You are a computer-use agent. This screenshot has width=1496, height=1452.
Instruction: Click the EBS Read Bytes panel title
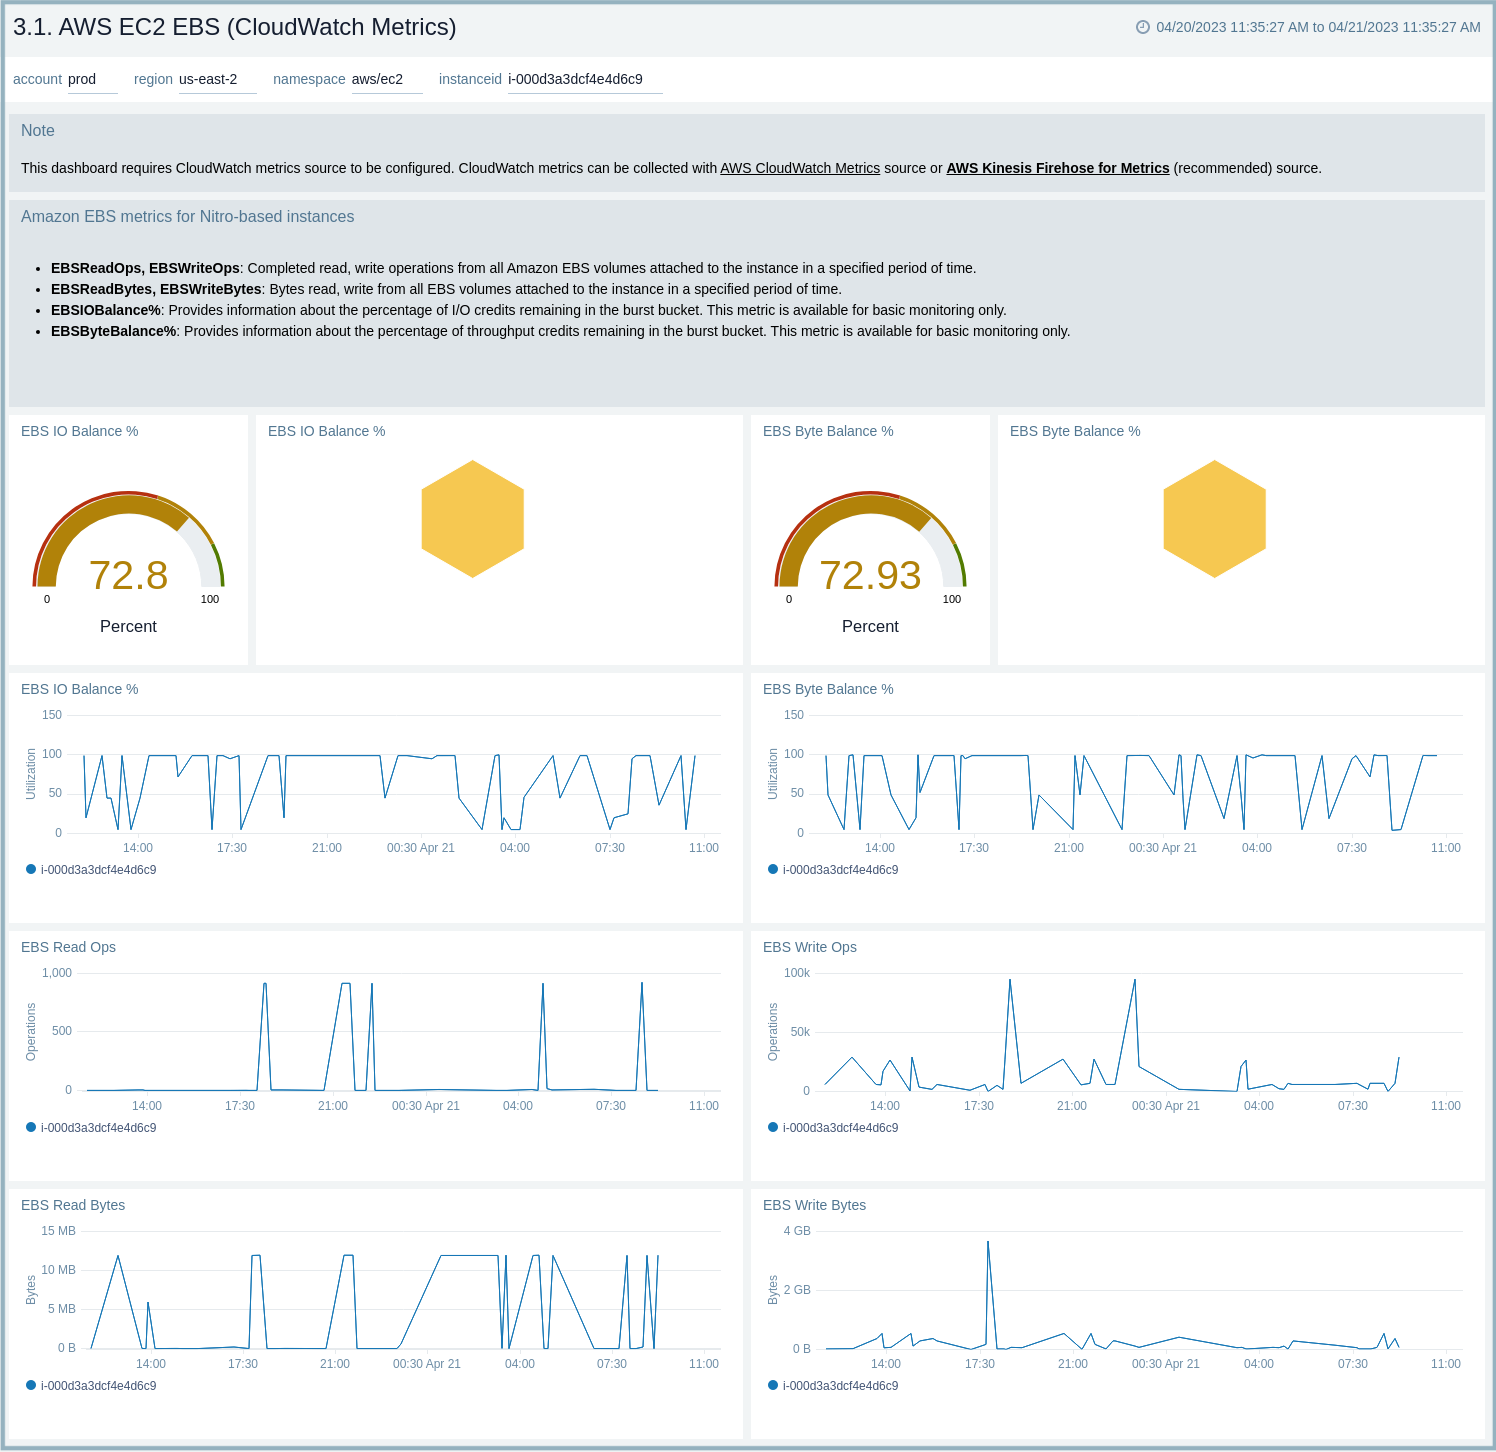coord(72,1205)
